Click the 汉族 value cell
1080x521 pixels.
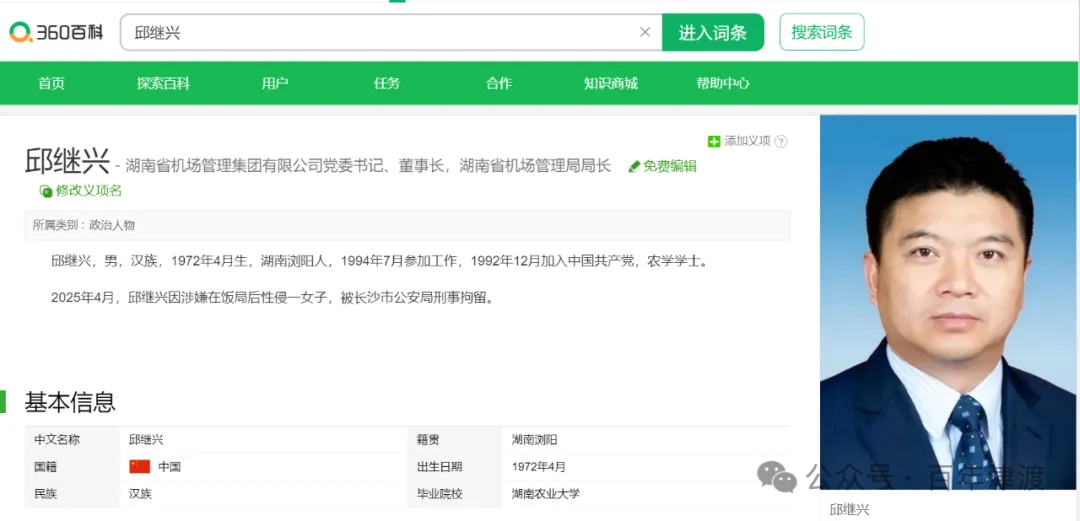(141, 493)
